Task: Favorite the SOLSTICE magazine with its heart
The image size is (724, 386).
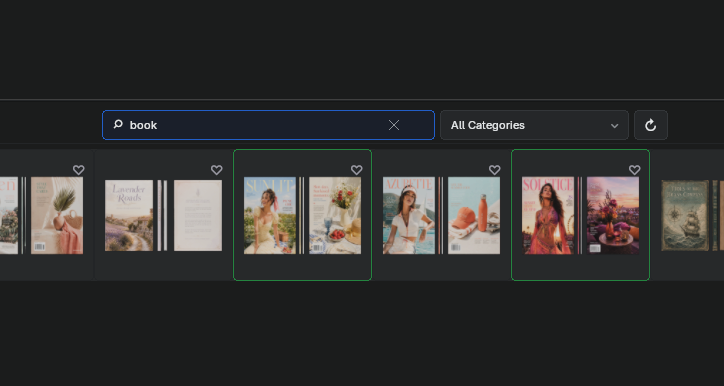Action: 635,170
